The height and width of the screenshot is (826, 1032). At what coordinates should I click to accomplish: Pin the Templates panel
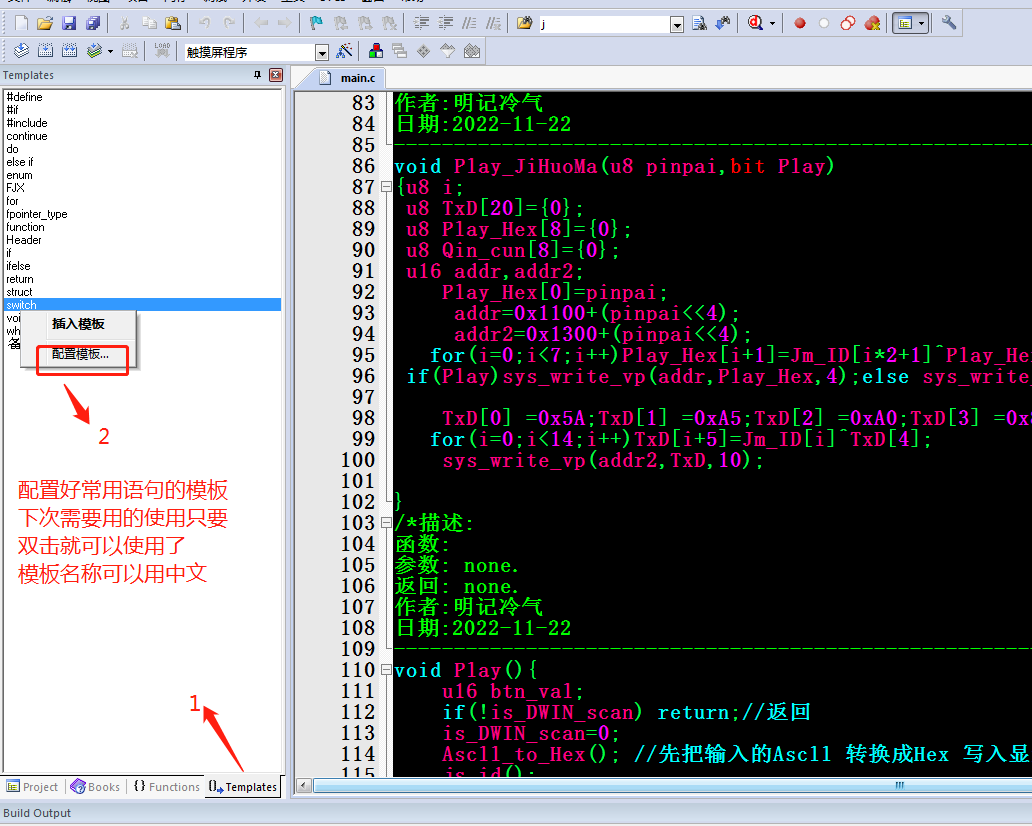click(257, 75)
